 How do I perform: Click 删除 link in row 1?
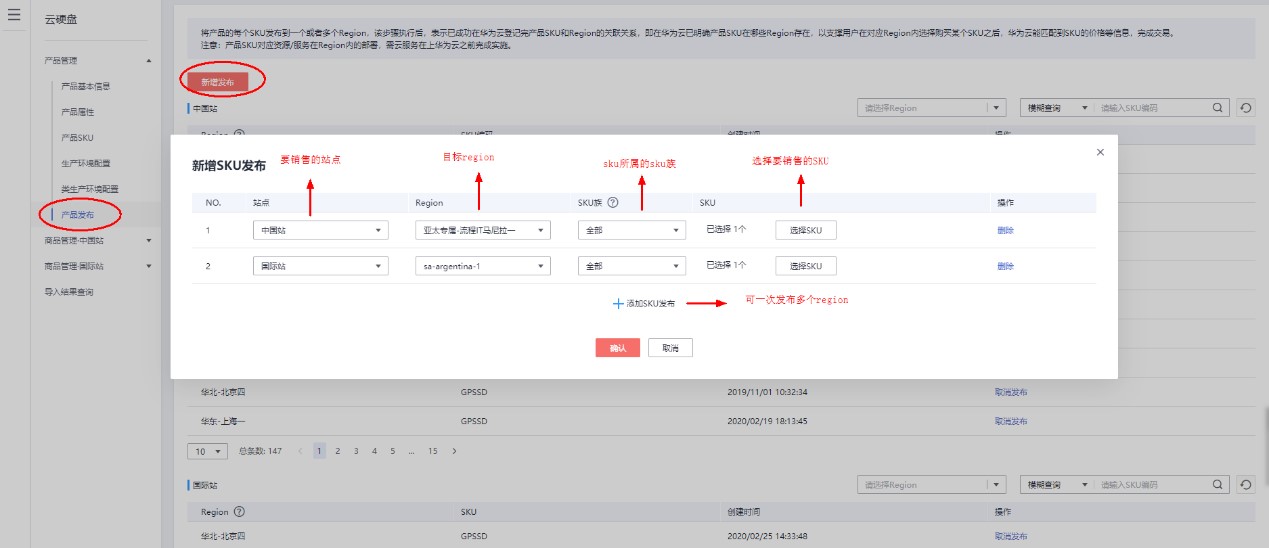1005,230
